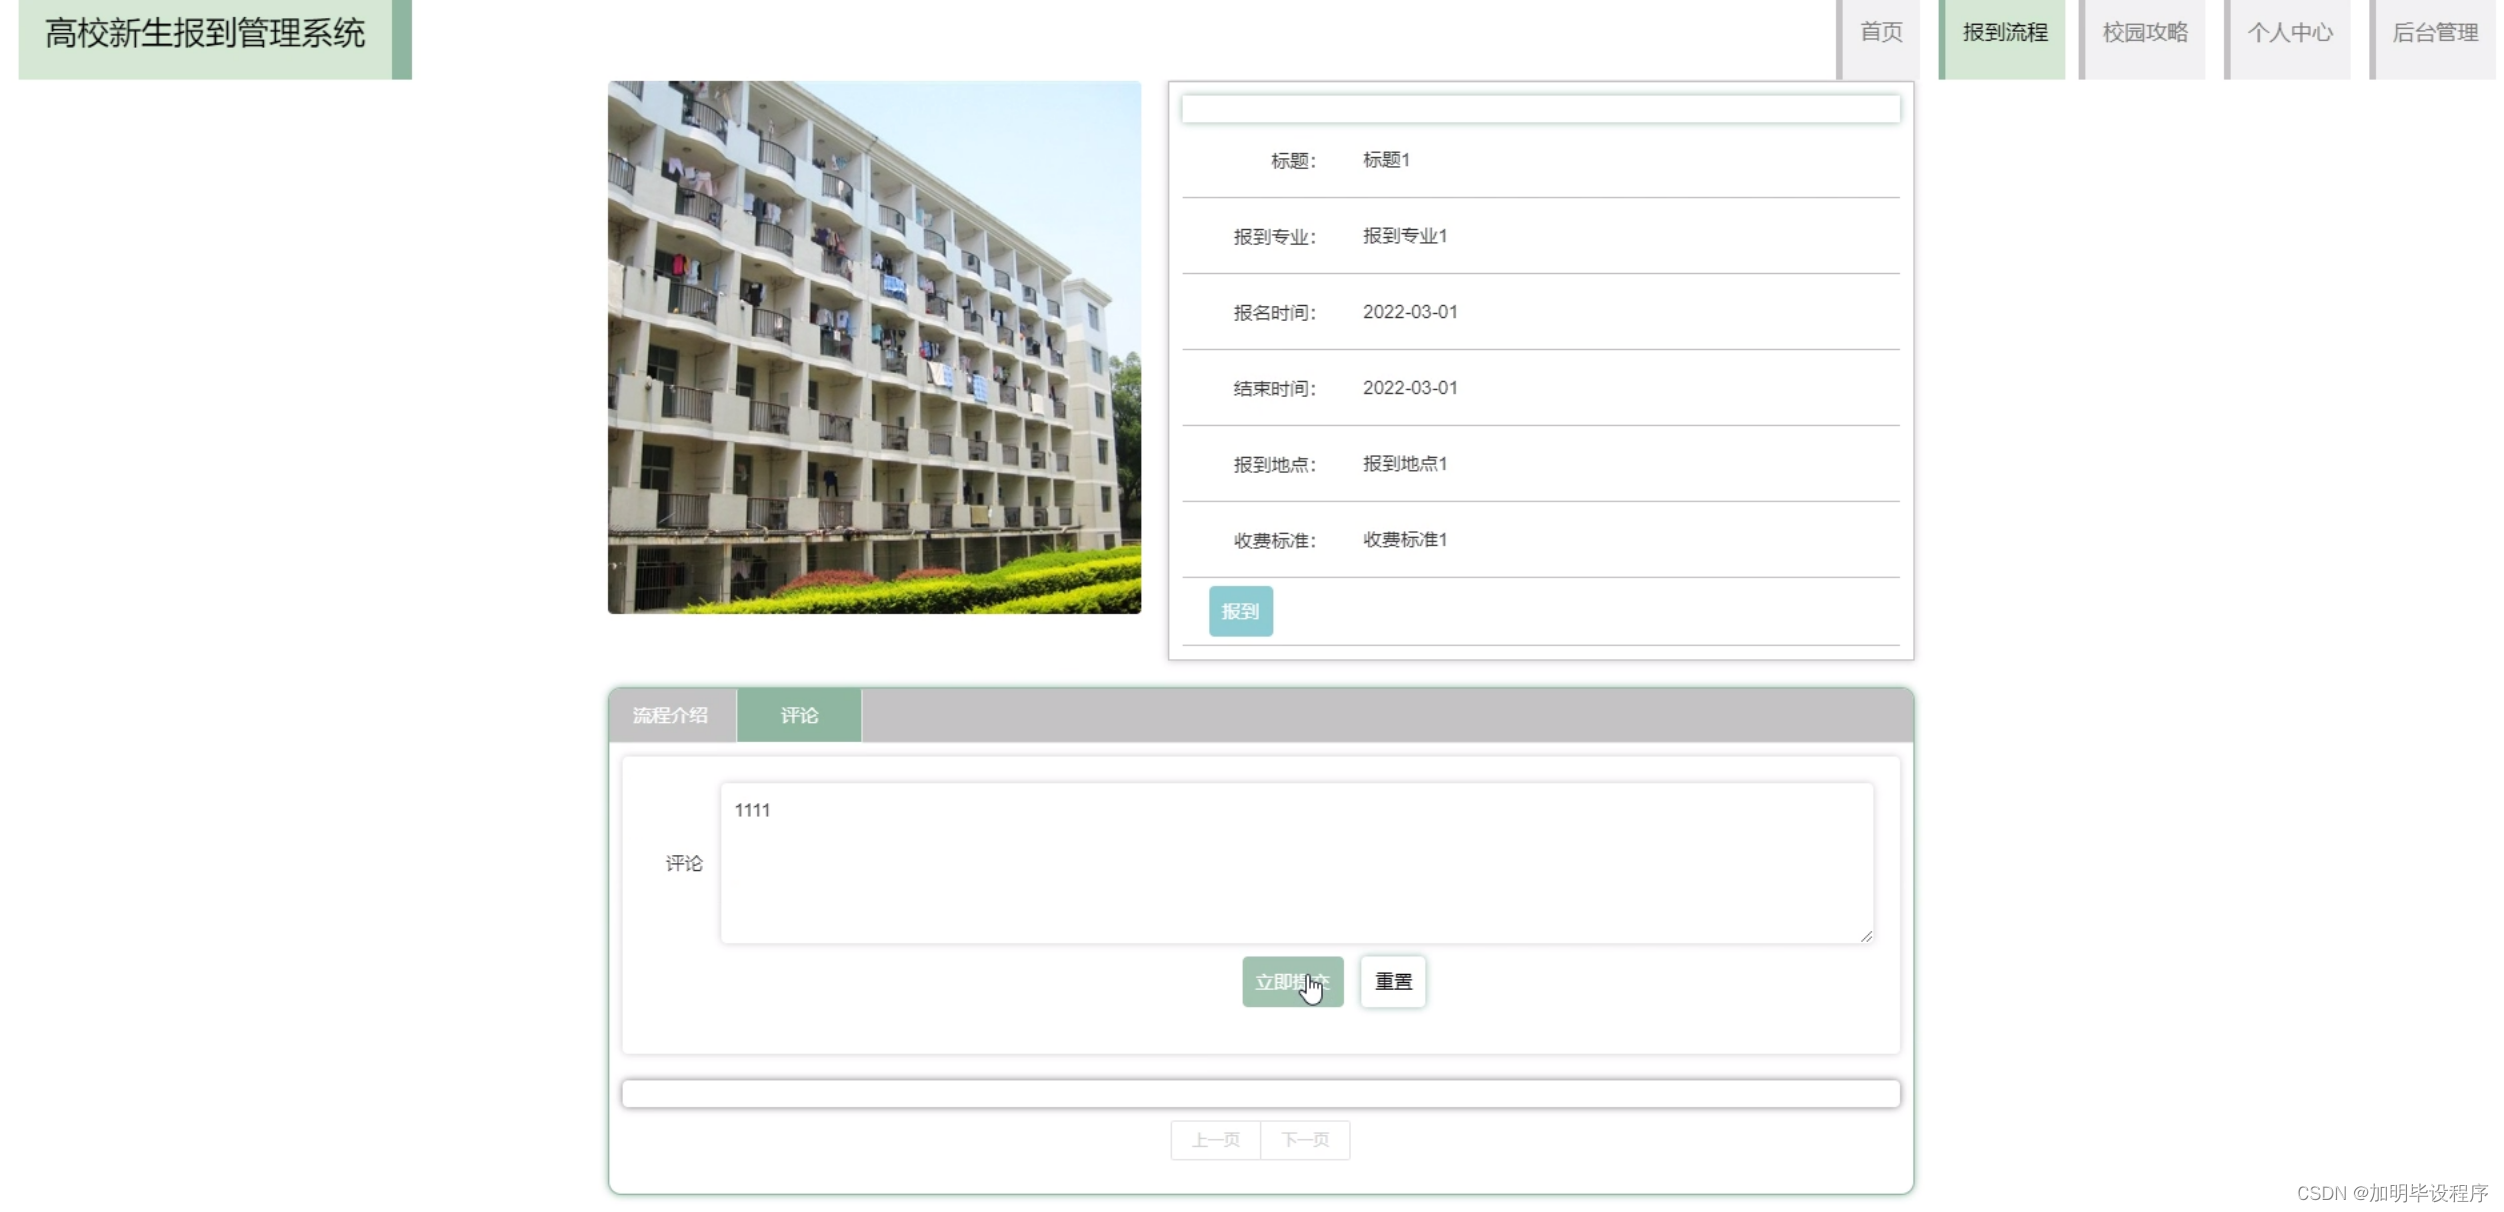
Task: Go to next page with 下一页
Action: click(x=1305, y=1140)
